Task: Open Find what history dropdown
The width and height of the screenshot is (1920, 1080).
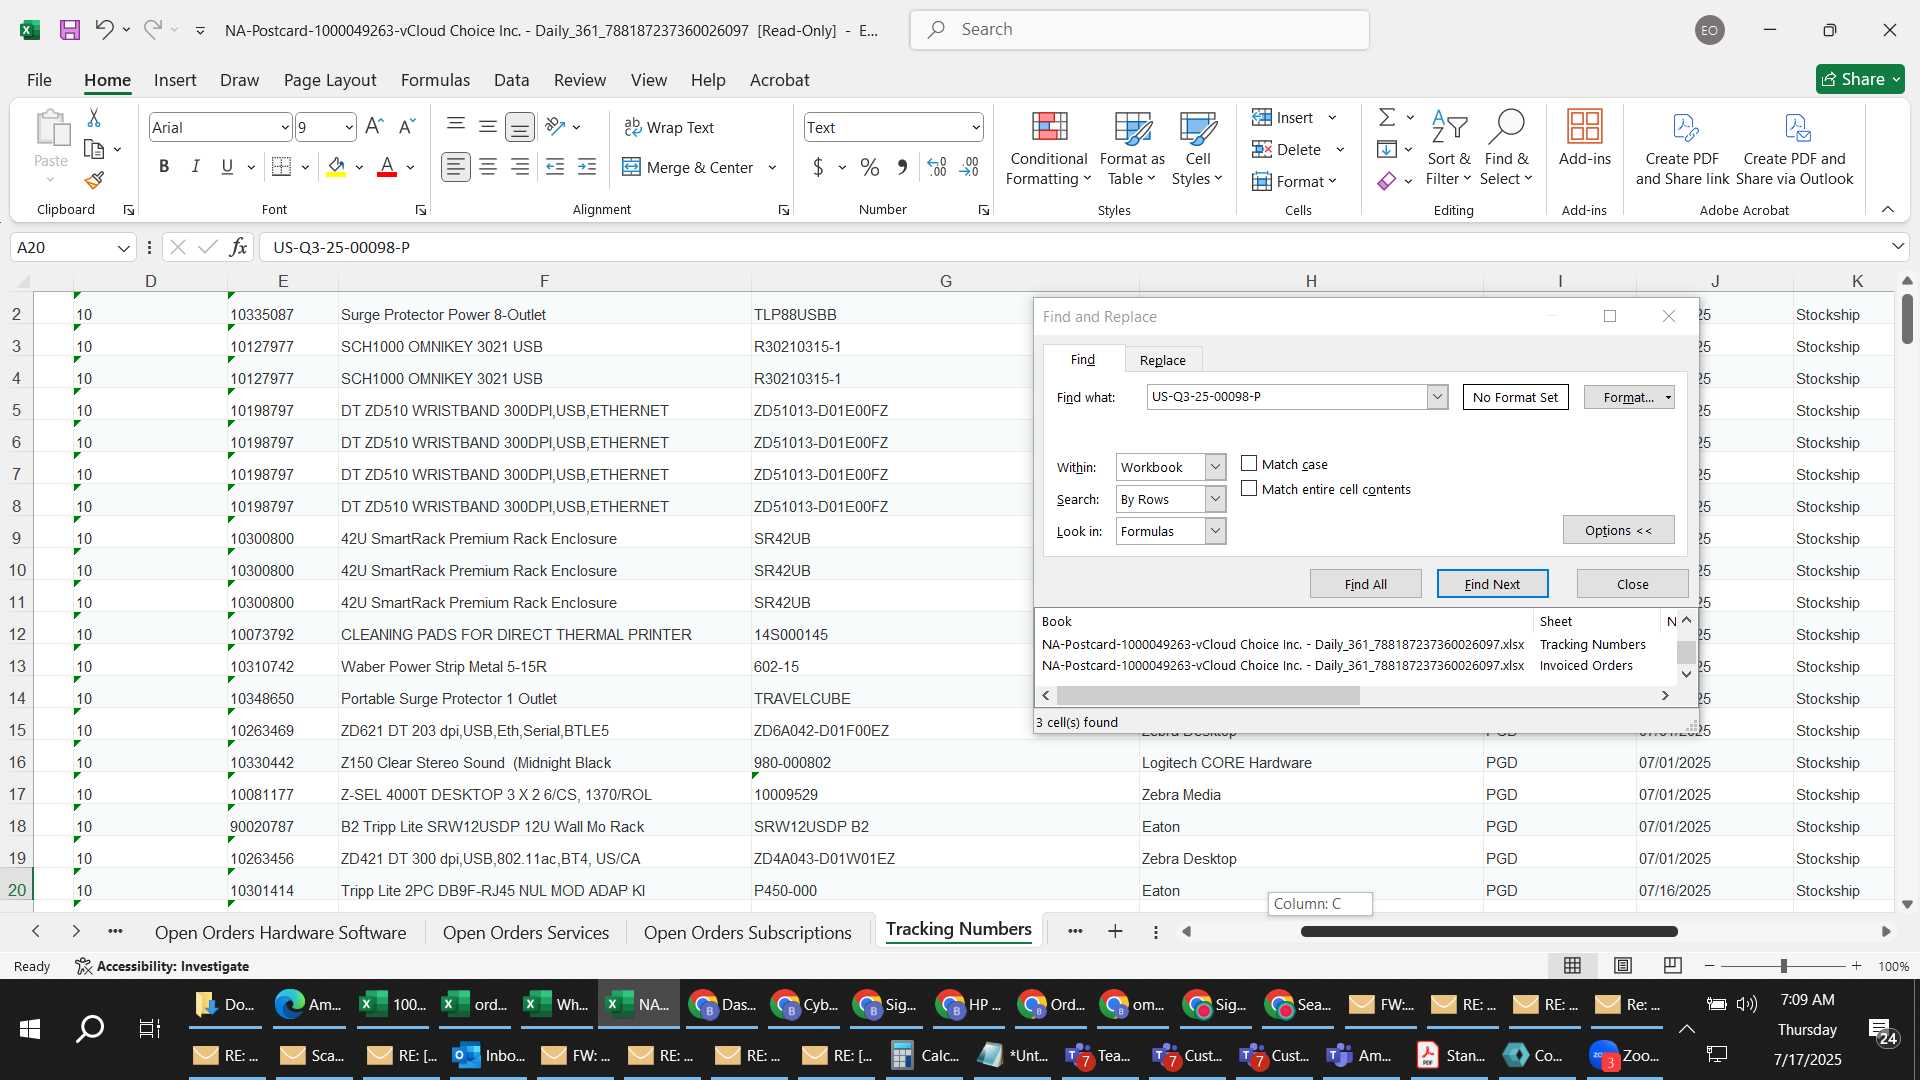Action: 1437,397
